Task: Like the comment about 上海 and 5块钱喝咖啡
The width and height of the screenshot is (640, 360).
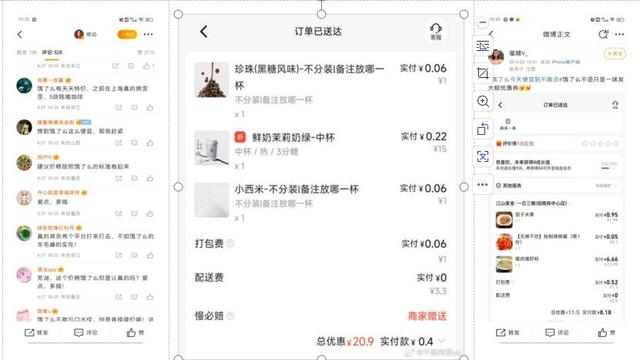Action: click(150, 108)
